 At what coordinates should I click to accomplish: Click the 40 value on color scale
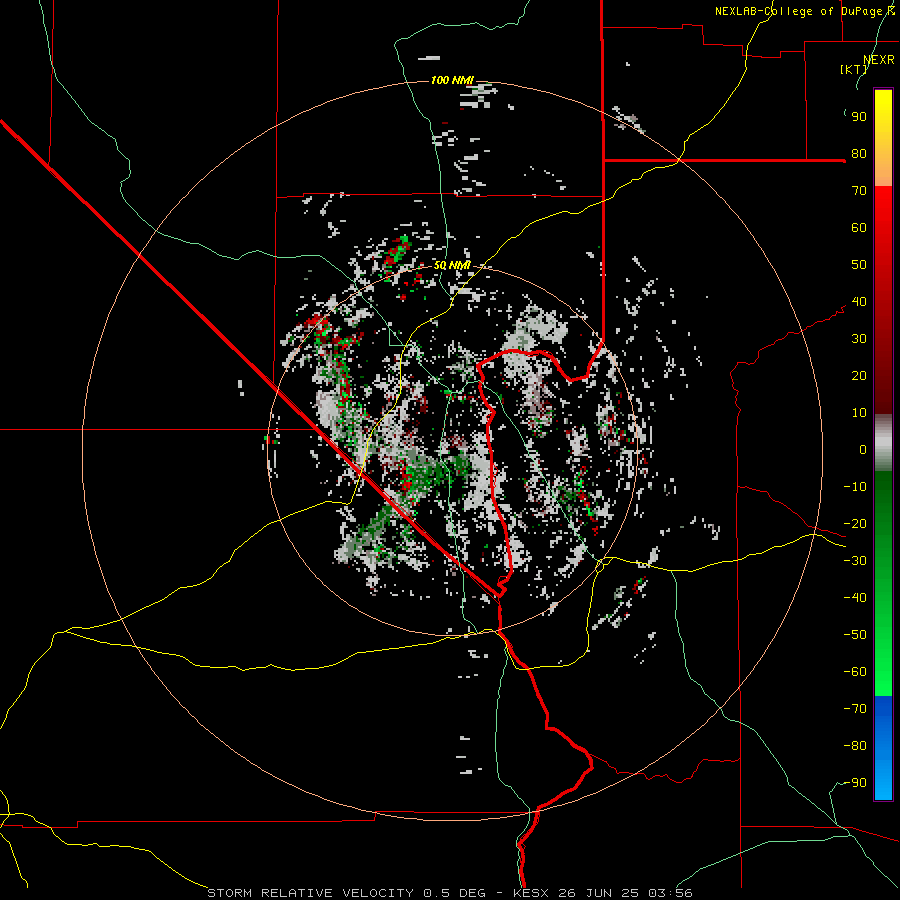click(859, 301)
